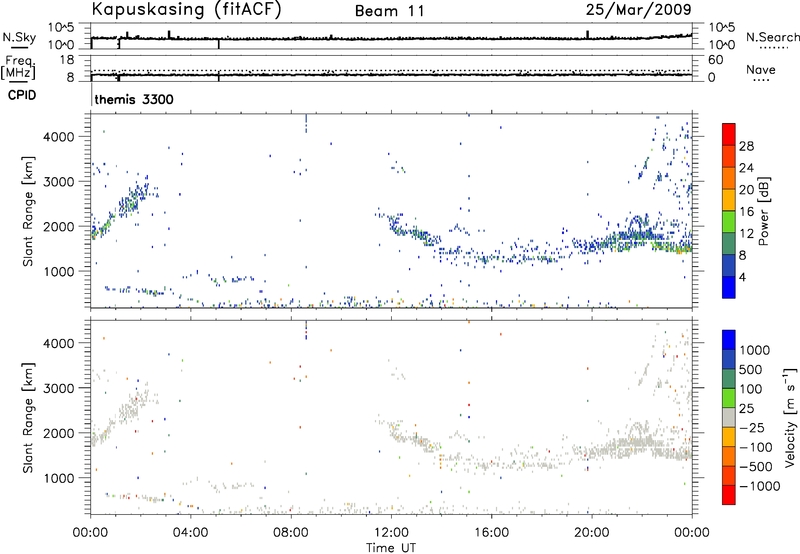Select the 60 tick on the Nave axis
The height and width of the screenshot is (554, 800).
715,60
